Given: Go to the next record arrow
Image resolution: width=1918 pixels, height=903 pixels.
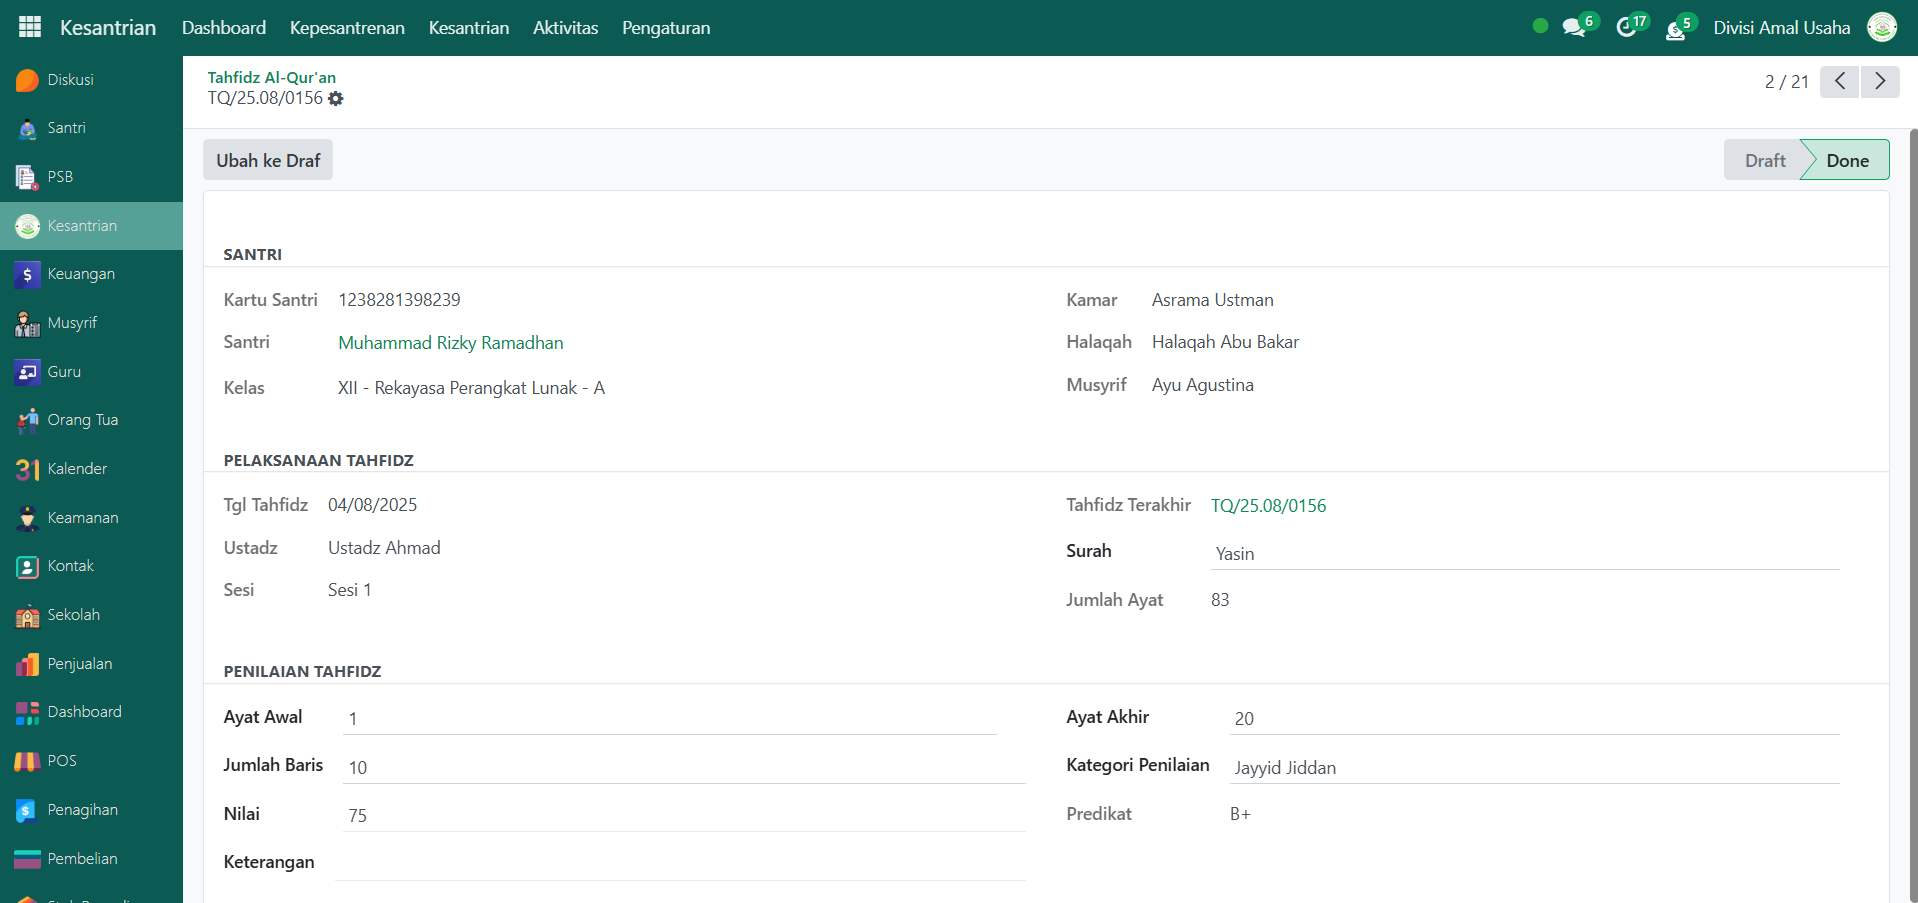Looking at the screenshot, I should (1879, 81).
